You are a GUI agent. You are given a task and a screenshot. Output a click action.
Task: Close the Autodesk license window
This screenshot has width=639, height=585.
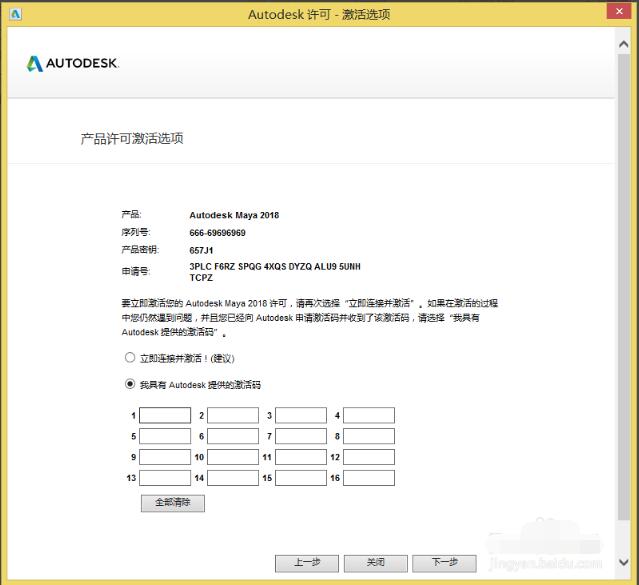click(x=619, y=11)
